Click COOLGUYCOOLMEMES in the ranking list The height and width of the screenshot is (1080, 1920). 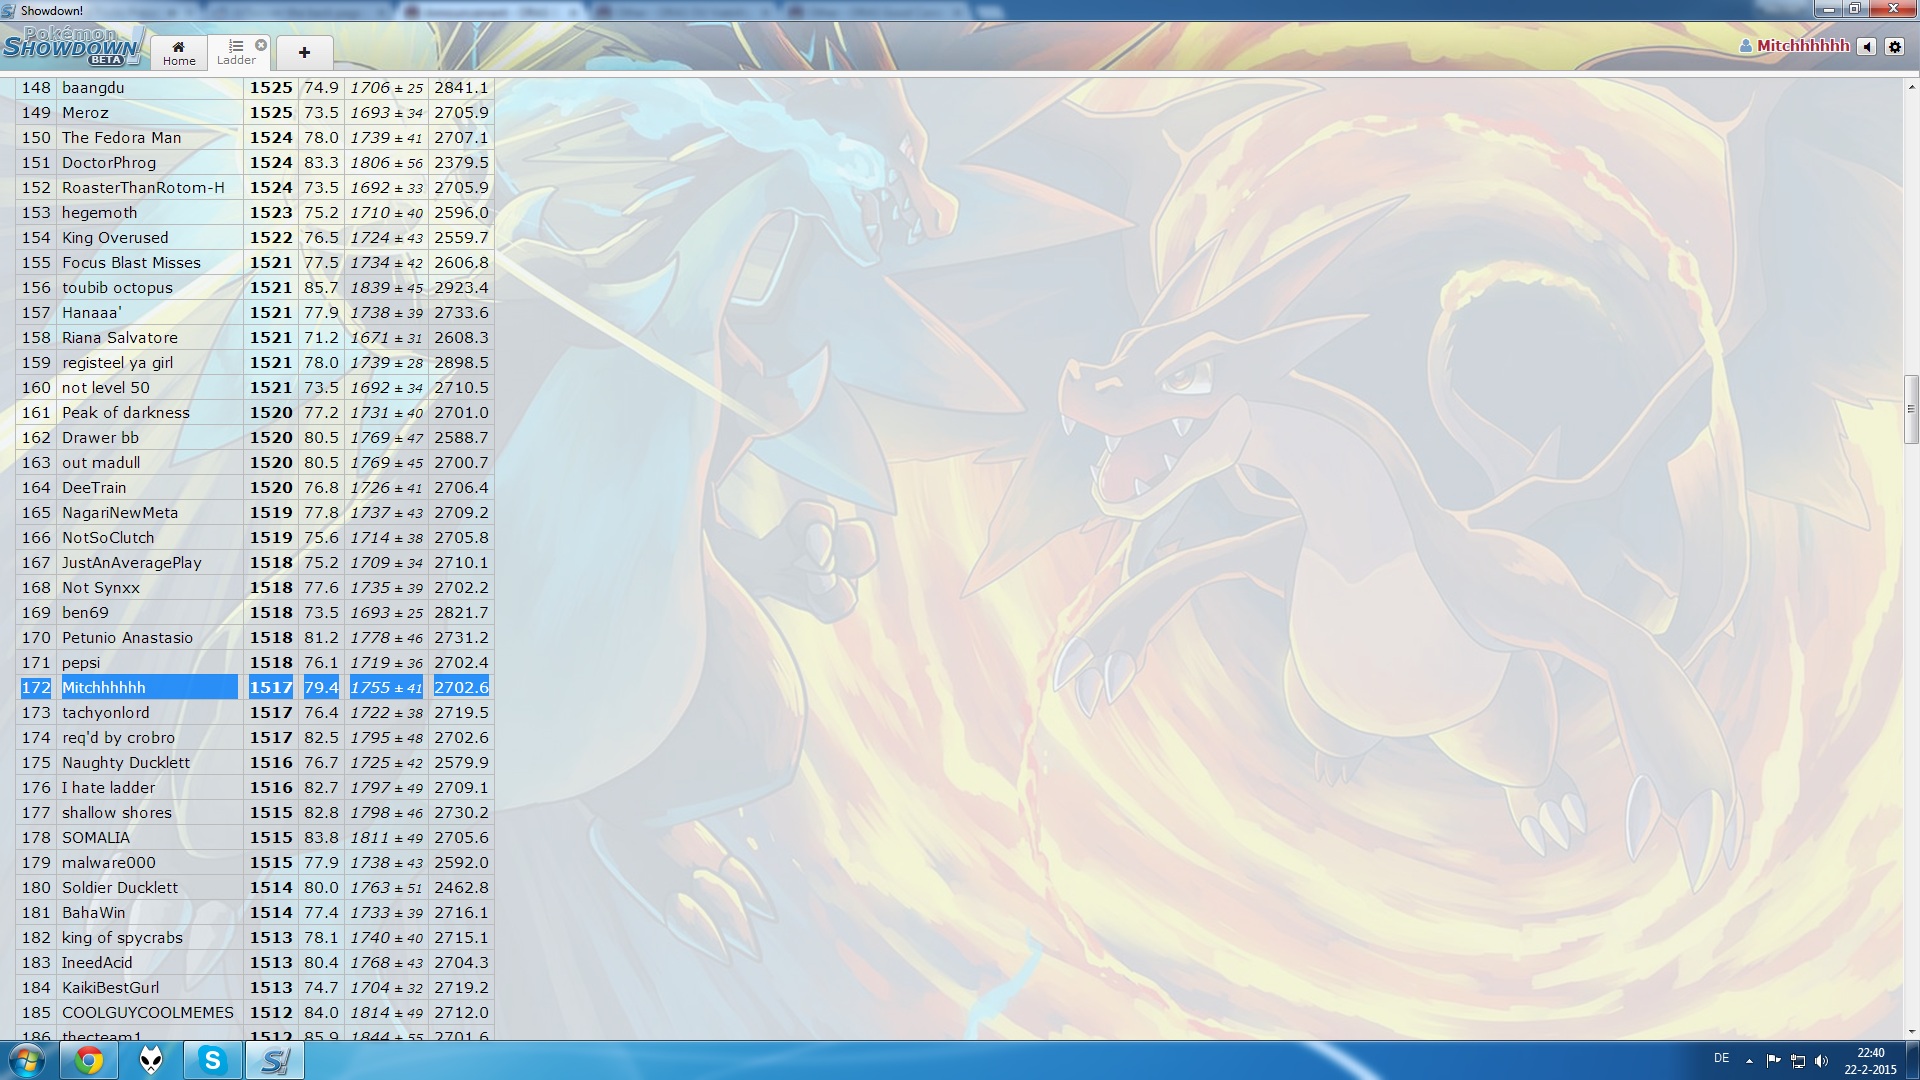click(147, 1013)
